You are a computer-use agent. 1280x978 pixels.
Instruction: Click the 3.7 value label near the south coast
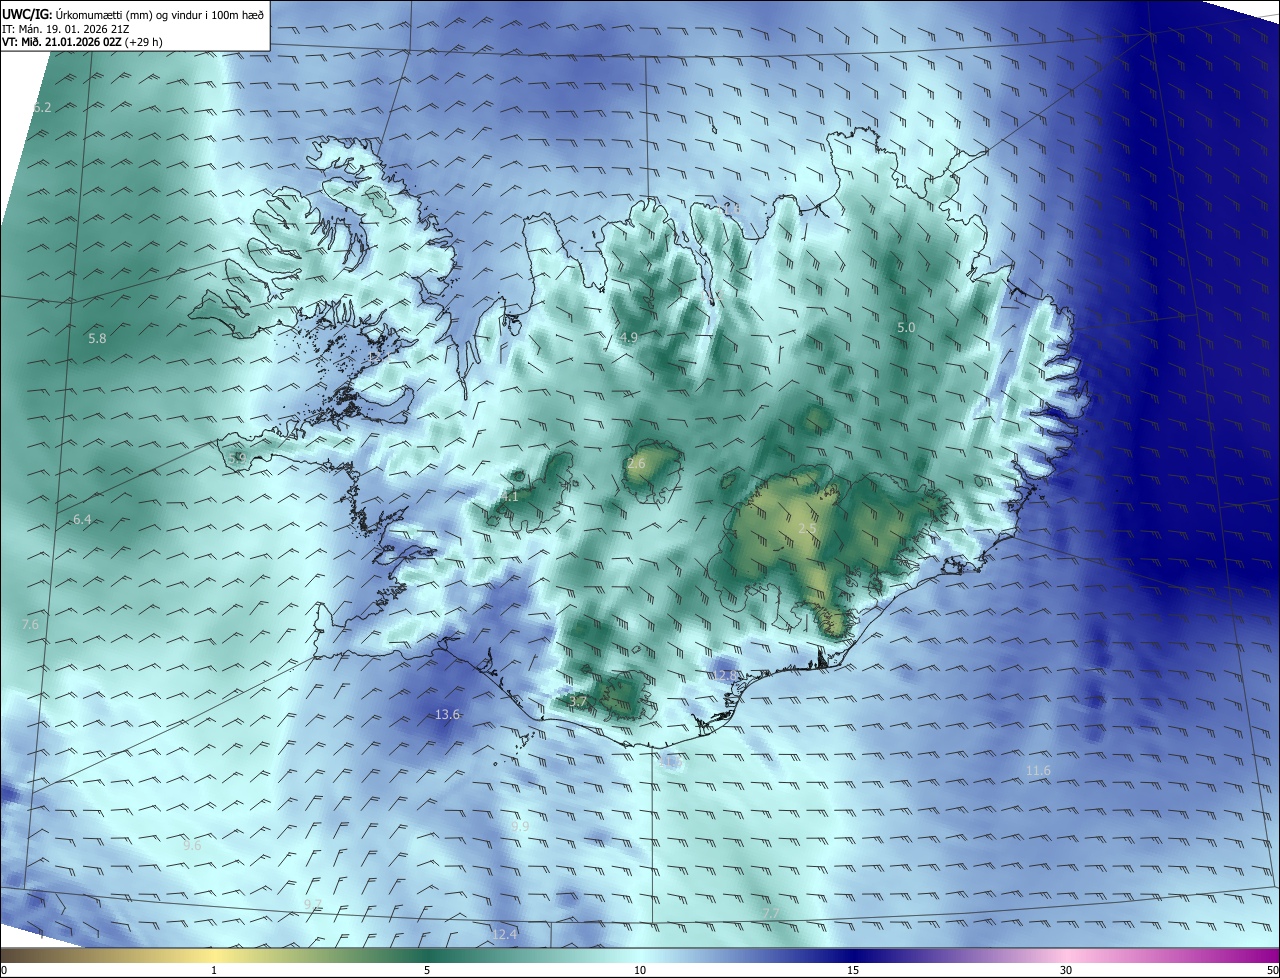pos(577,702)
